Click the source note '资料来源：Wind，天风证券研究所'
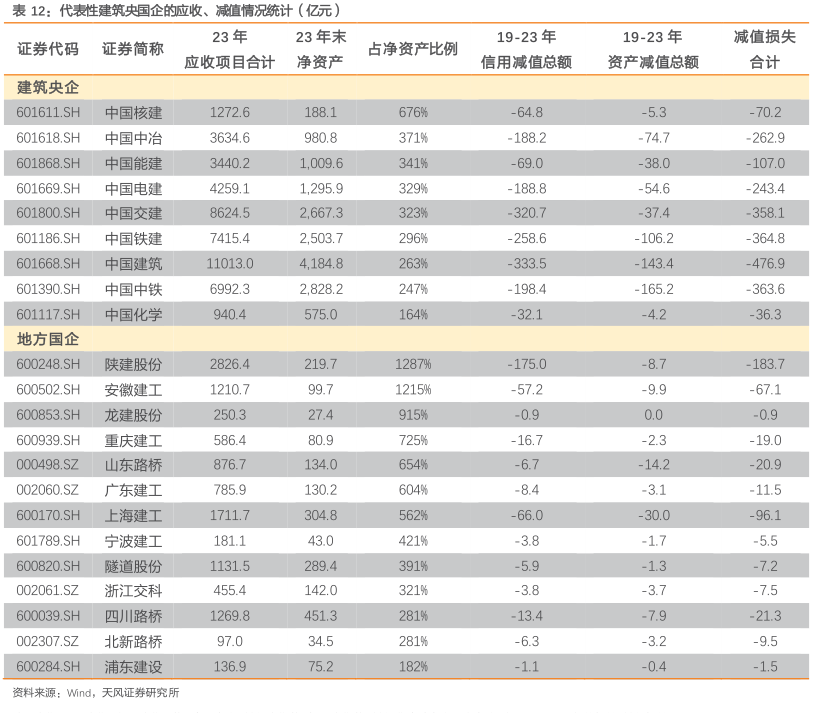This screenshot has width=828, height=713. [96, 692]
